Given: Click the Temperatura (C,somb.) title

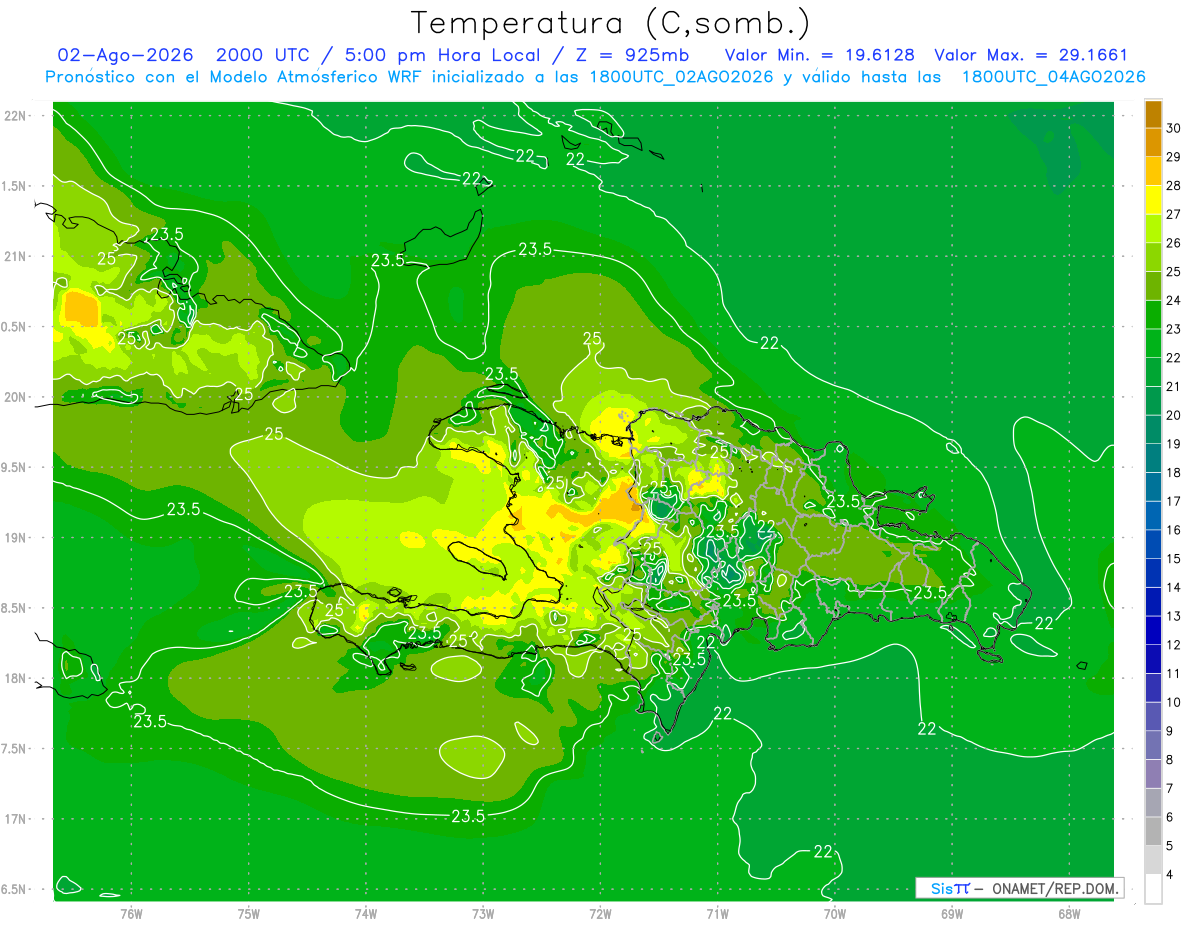Looking at the screenshot, I should coord(610,23).
